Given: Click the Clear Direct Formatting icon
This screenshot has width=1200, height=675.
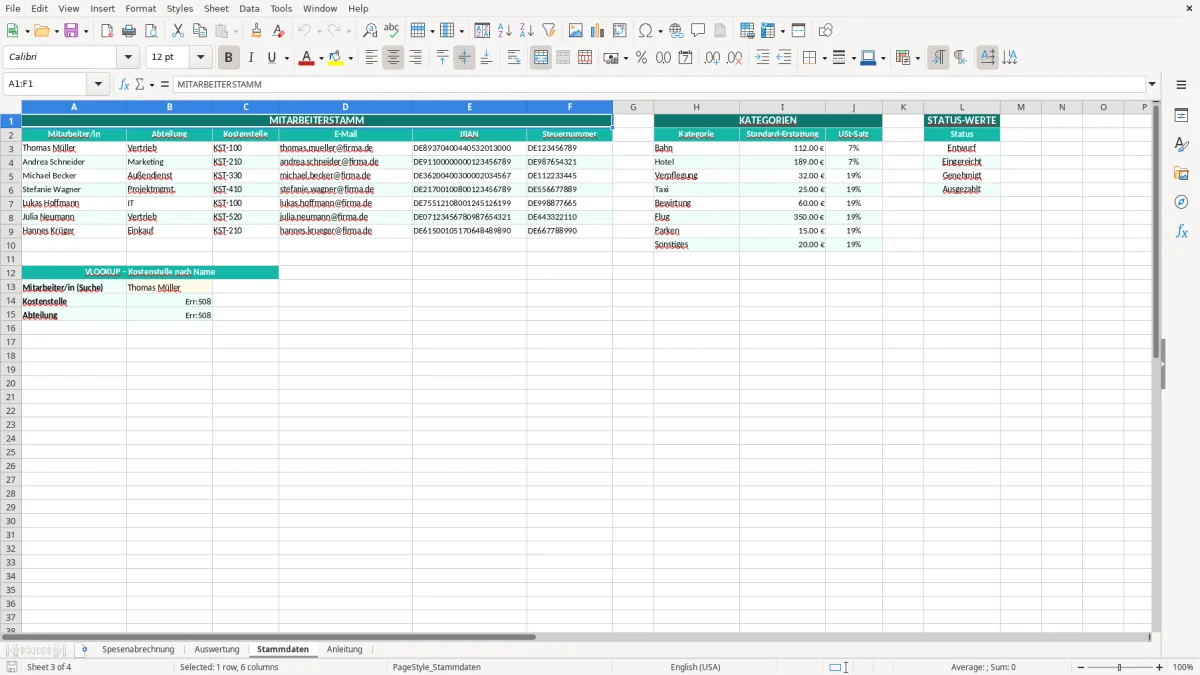Looking at the screenshot, I should (278, 31).
